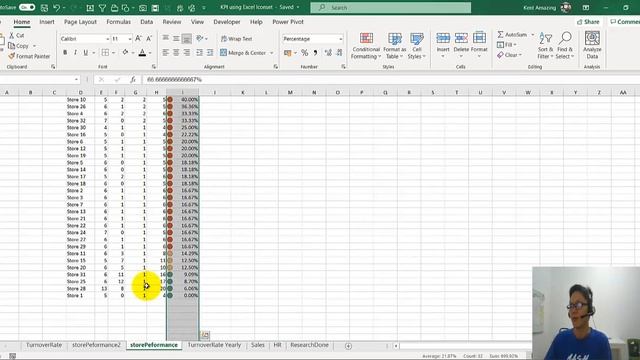640x360 pixels.
Task: Open the Data ribbon tab
Action: pos(147,22)
